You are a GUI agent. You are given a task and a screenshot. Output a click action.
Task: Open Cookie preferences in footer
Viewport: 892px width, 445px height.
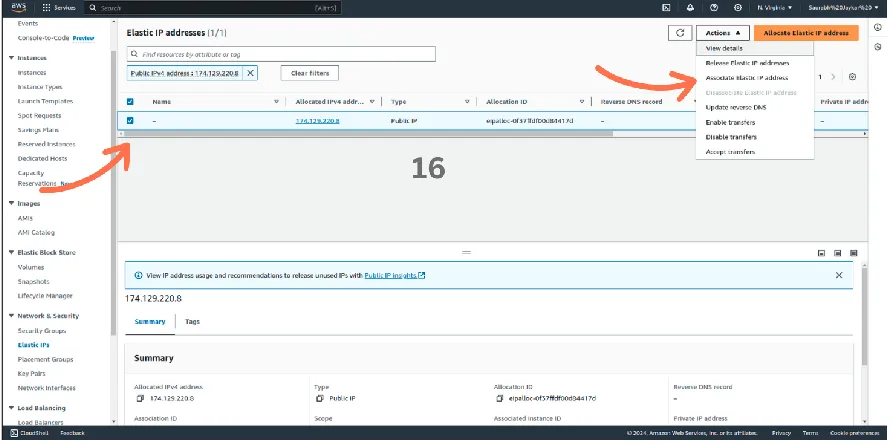click(854, 434)
